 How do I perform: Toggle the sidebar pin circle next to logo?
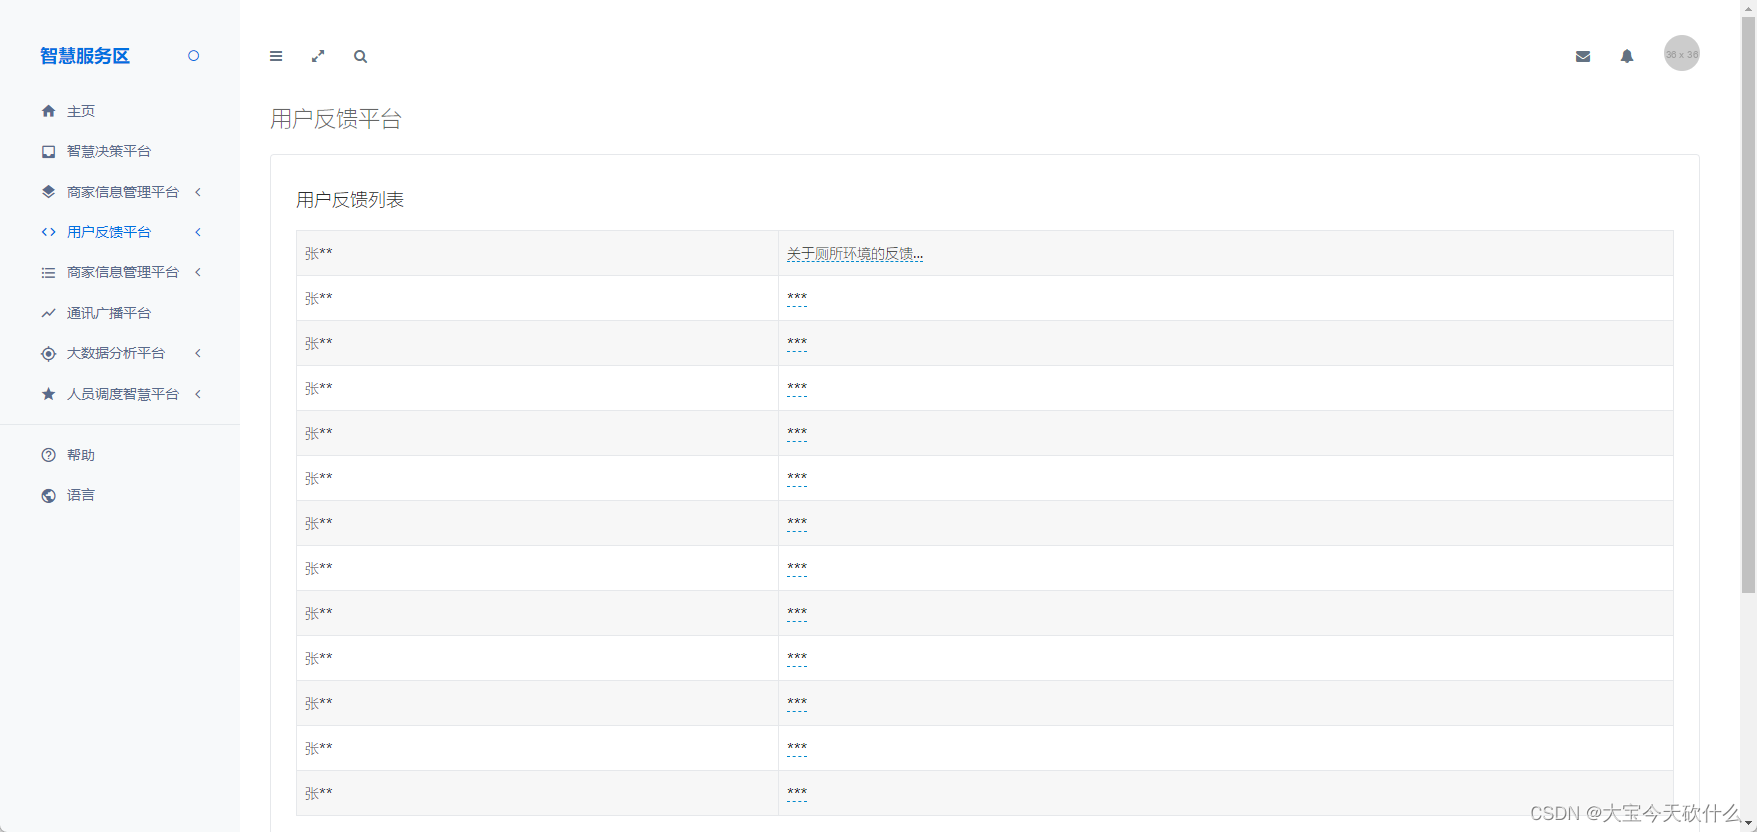194,56
